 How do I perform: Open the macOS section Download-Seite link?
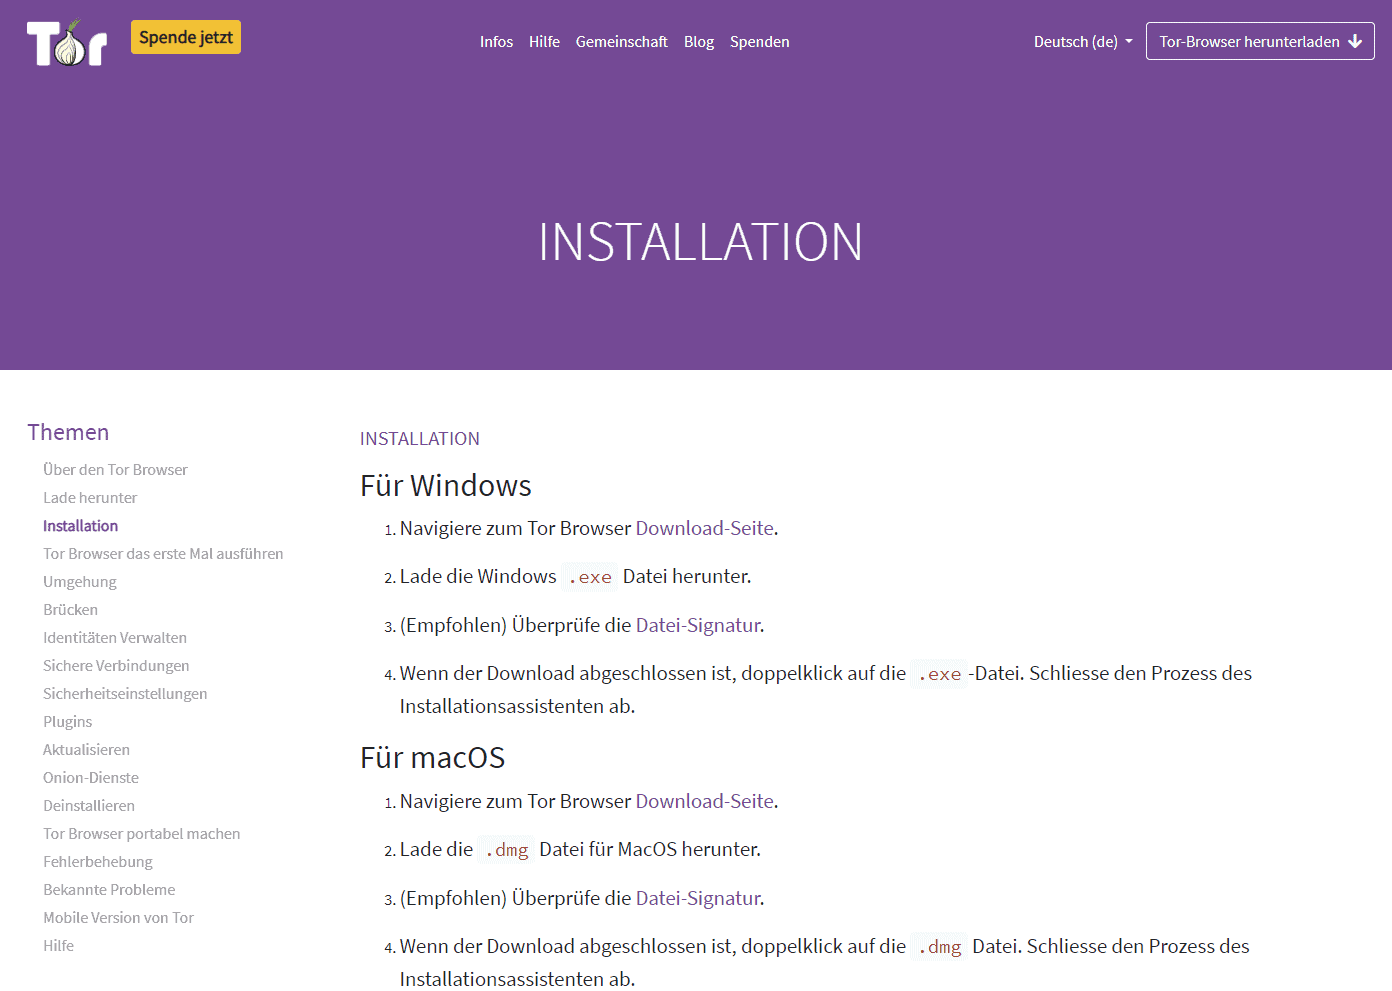click(x=704, y=801)
